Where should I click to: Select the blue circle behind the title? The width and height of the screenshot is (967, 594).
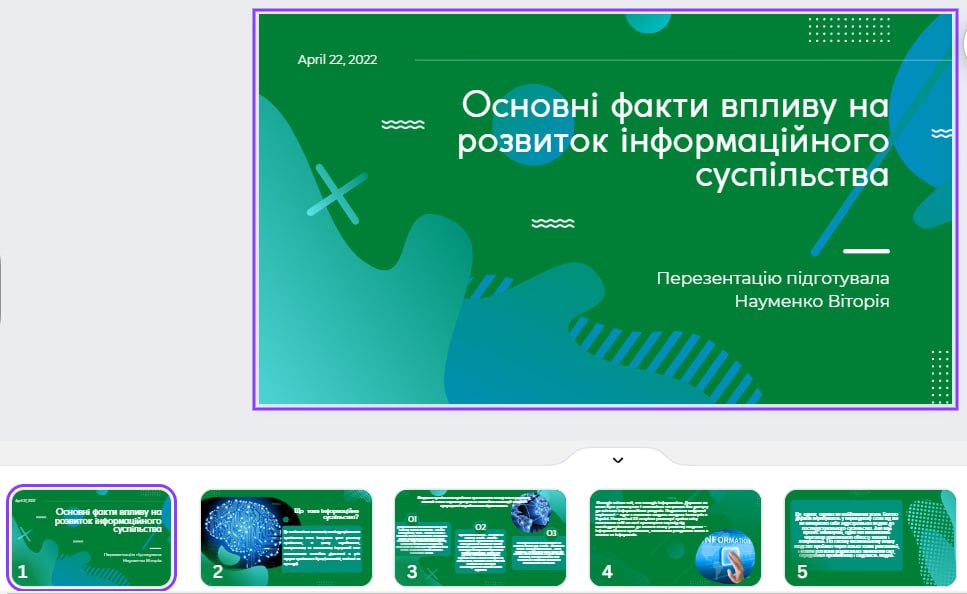pyautogui.click(x=532, y=124)
